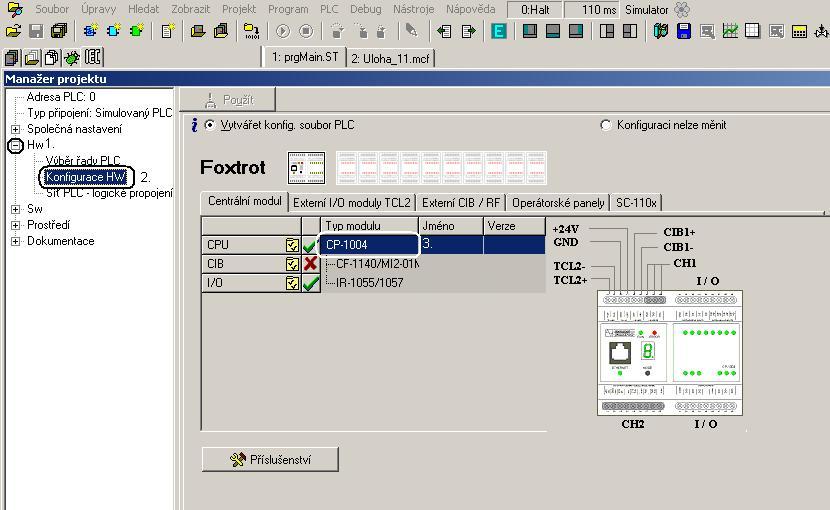830x510 pixels.
Task: Select the CP-1004 module cell
Action: 369,245
